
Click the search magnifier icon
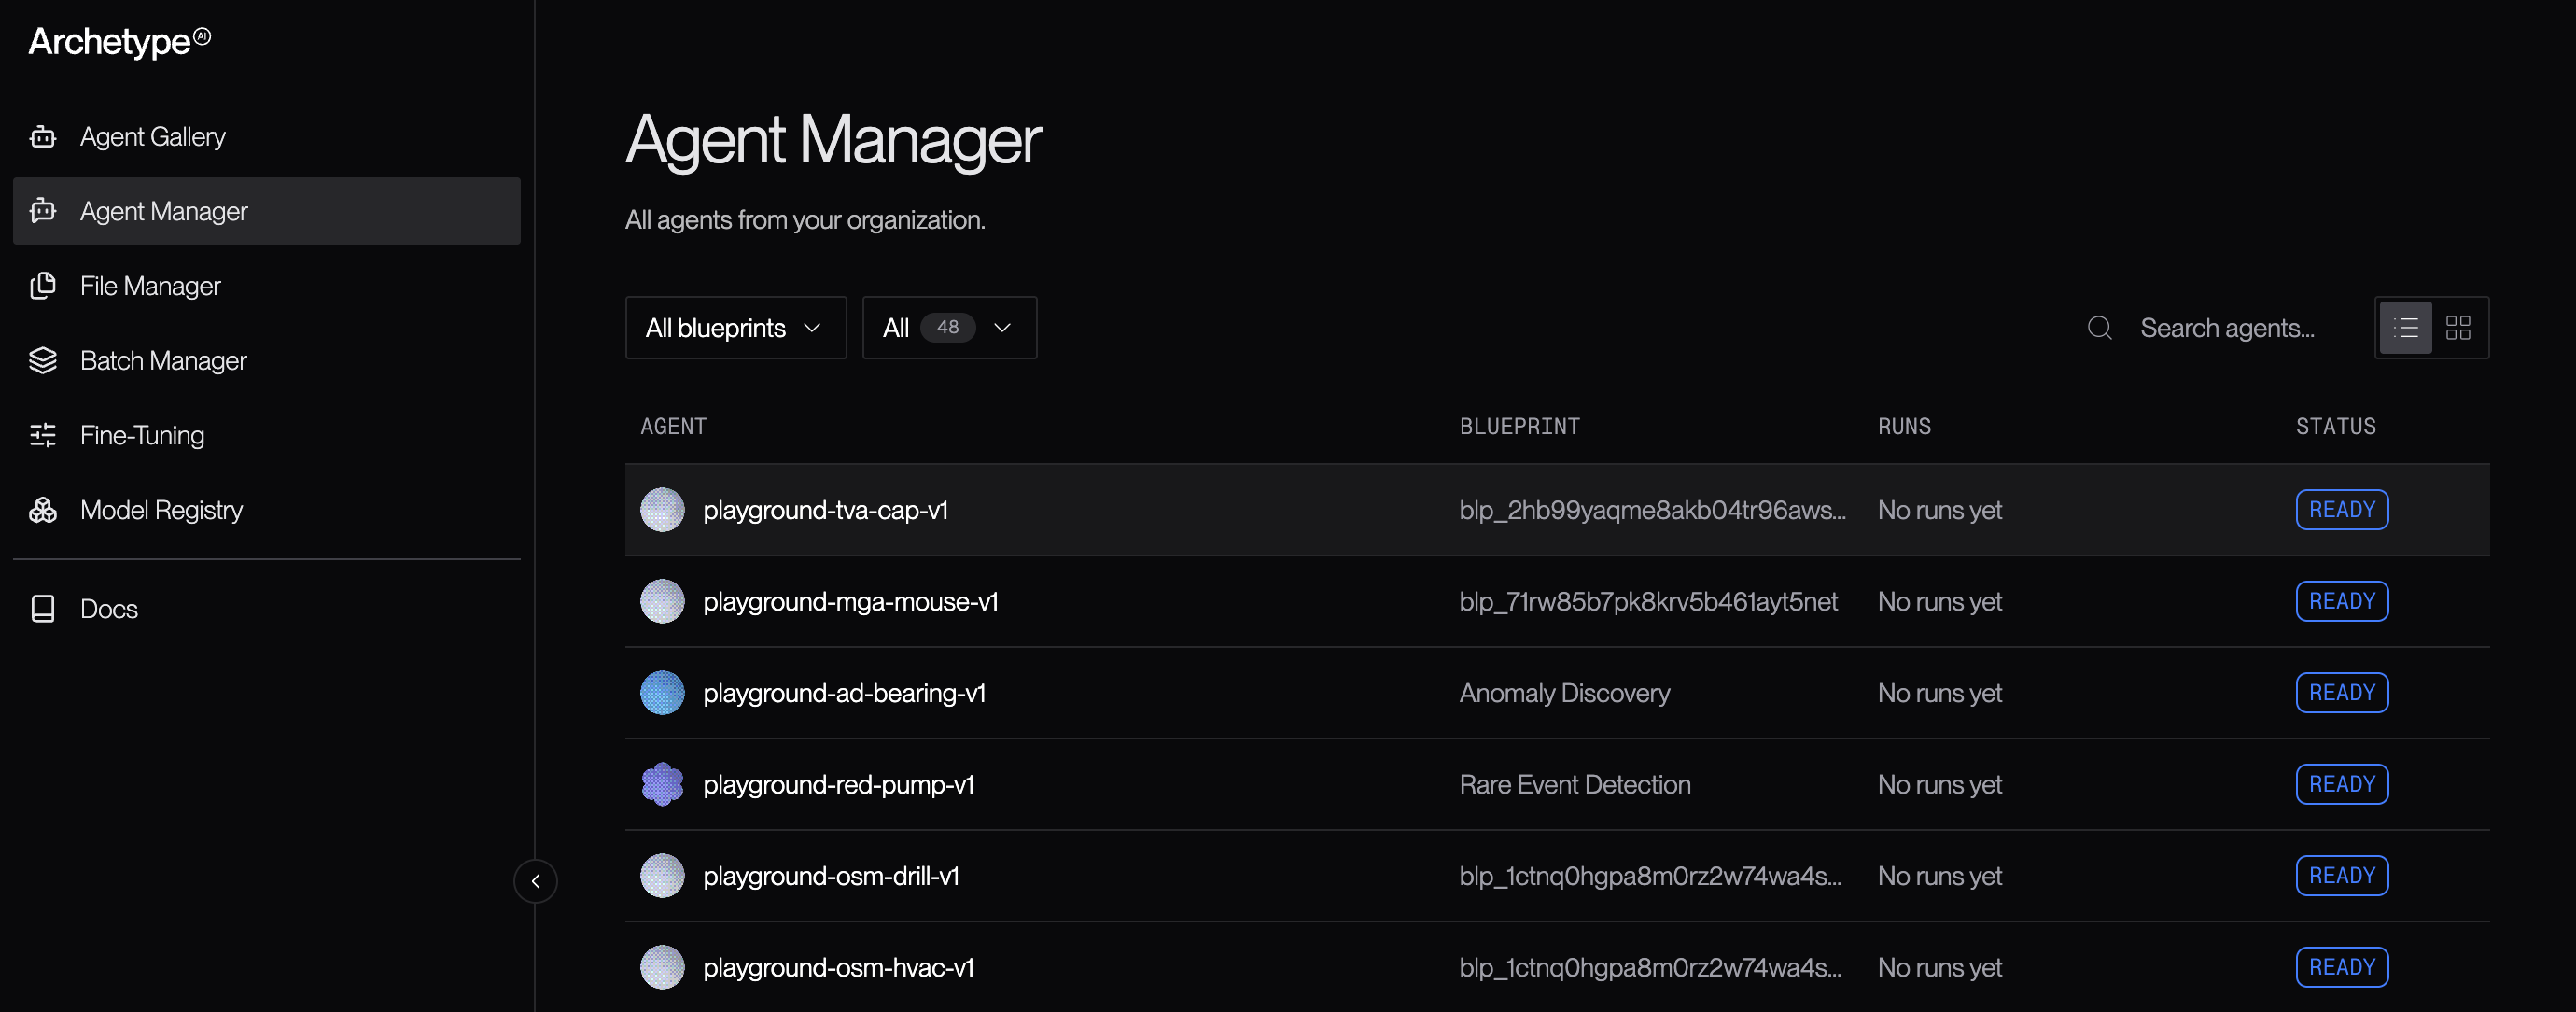(x=2099, y=328)
